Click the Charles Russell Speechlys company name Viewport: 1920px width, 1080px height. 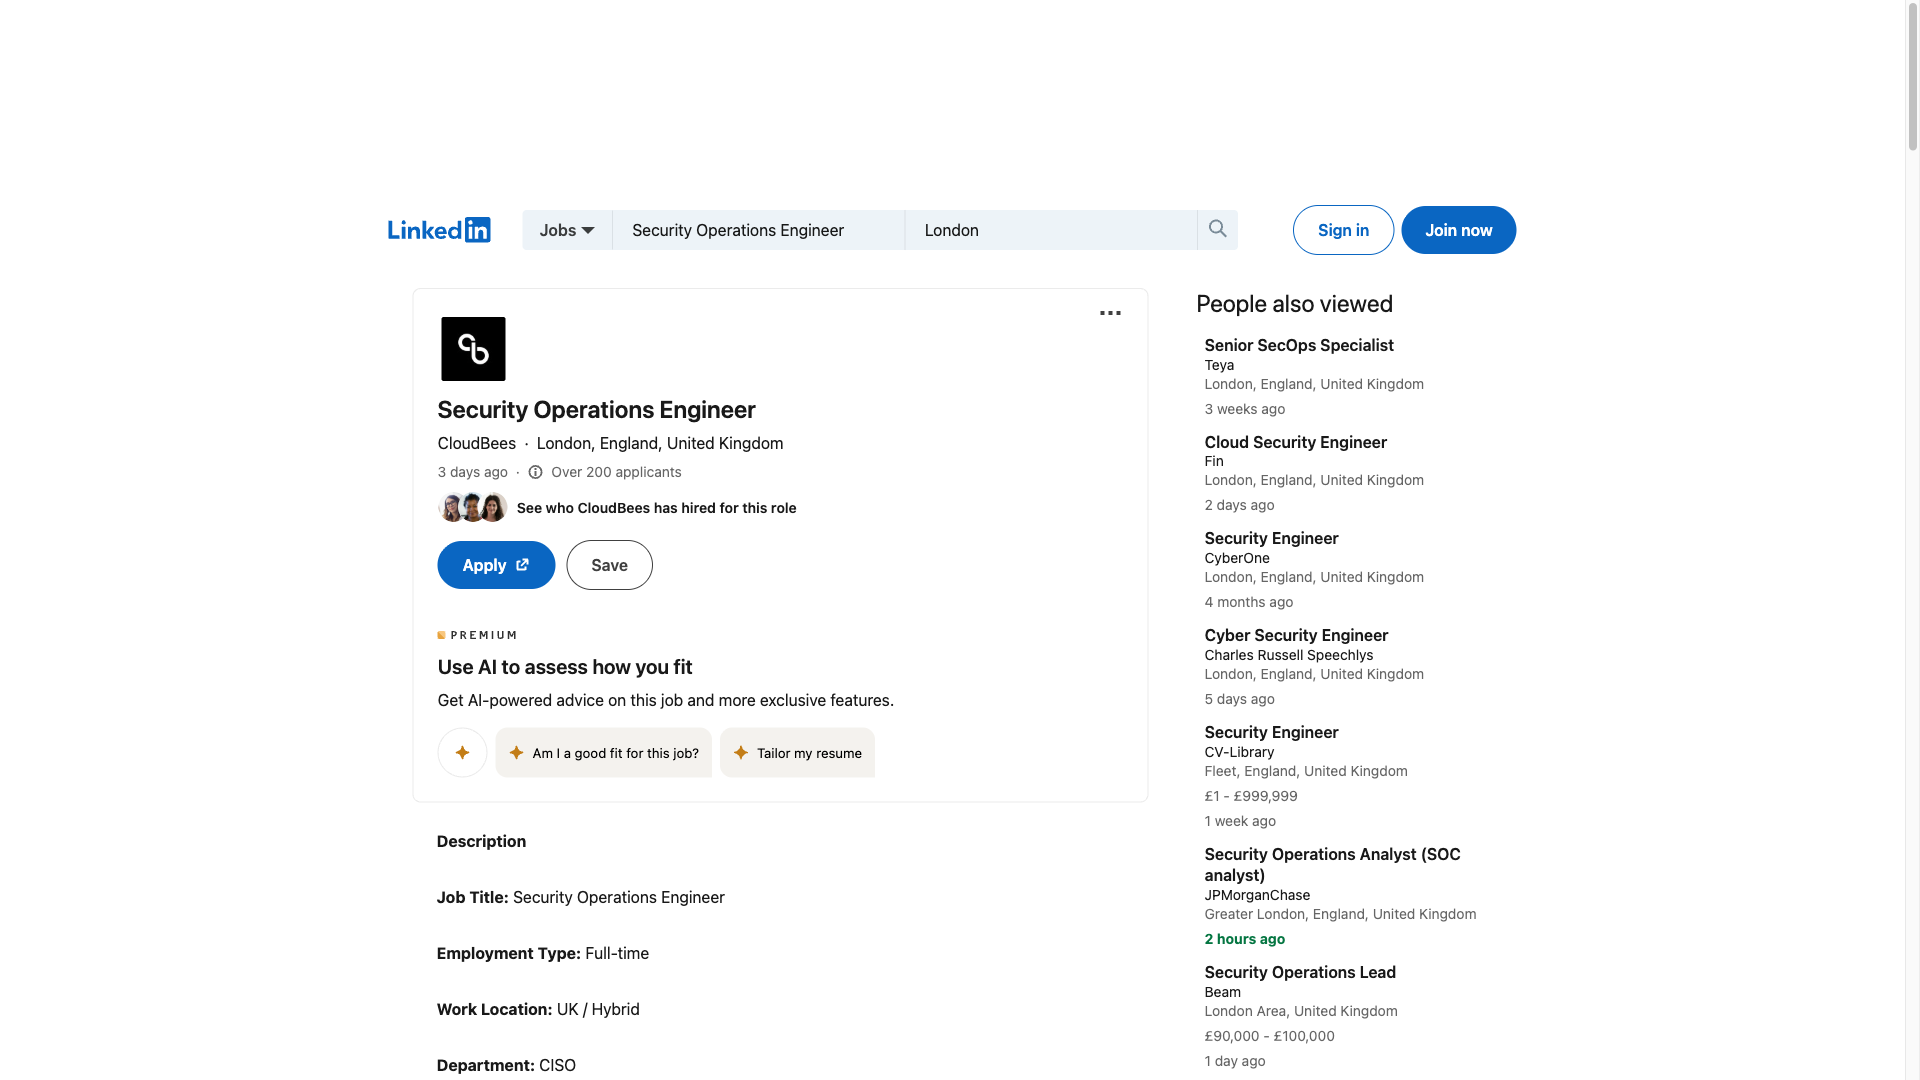tap(1288, 655)
